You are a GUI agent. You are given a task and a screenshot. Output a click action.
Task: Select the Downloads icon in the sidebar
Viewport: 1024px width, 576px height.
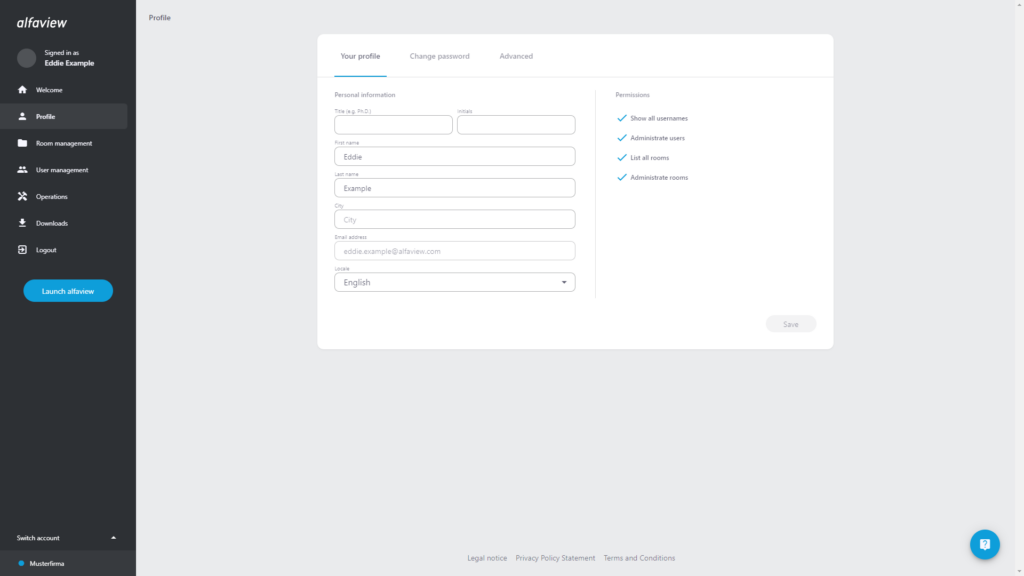tap(21, 222)
